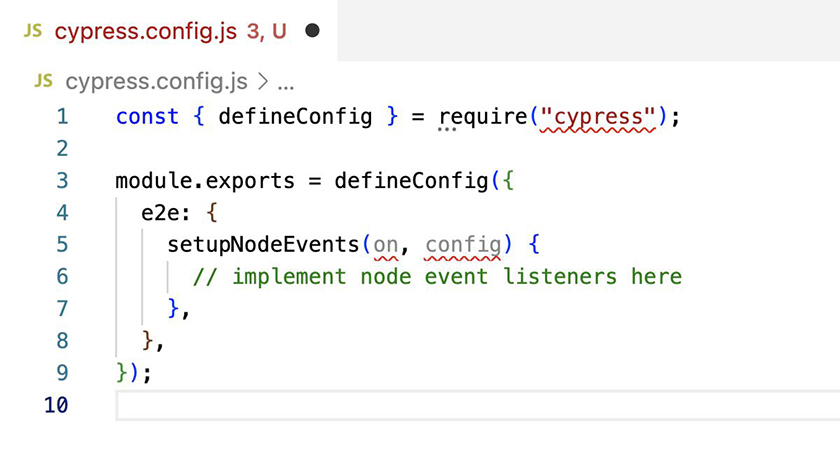Click the JS file icon in tab

tap(33, 31)
